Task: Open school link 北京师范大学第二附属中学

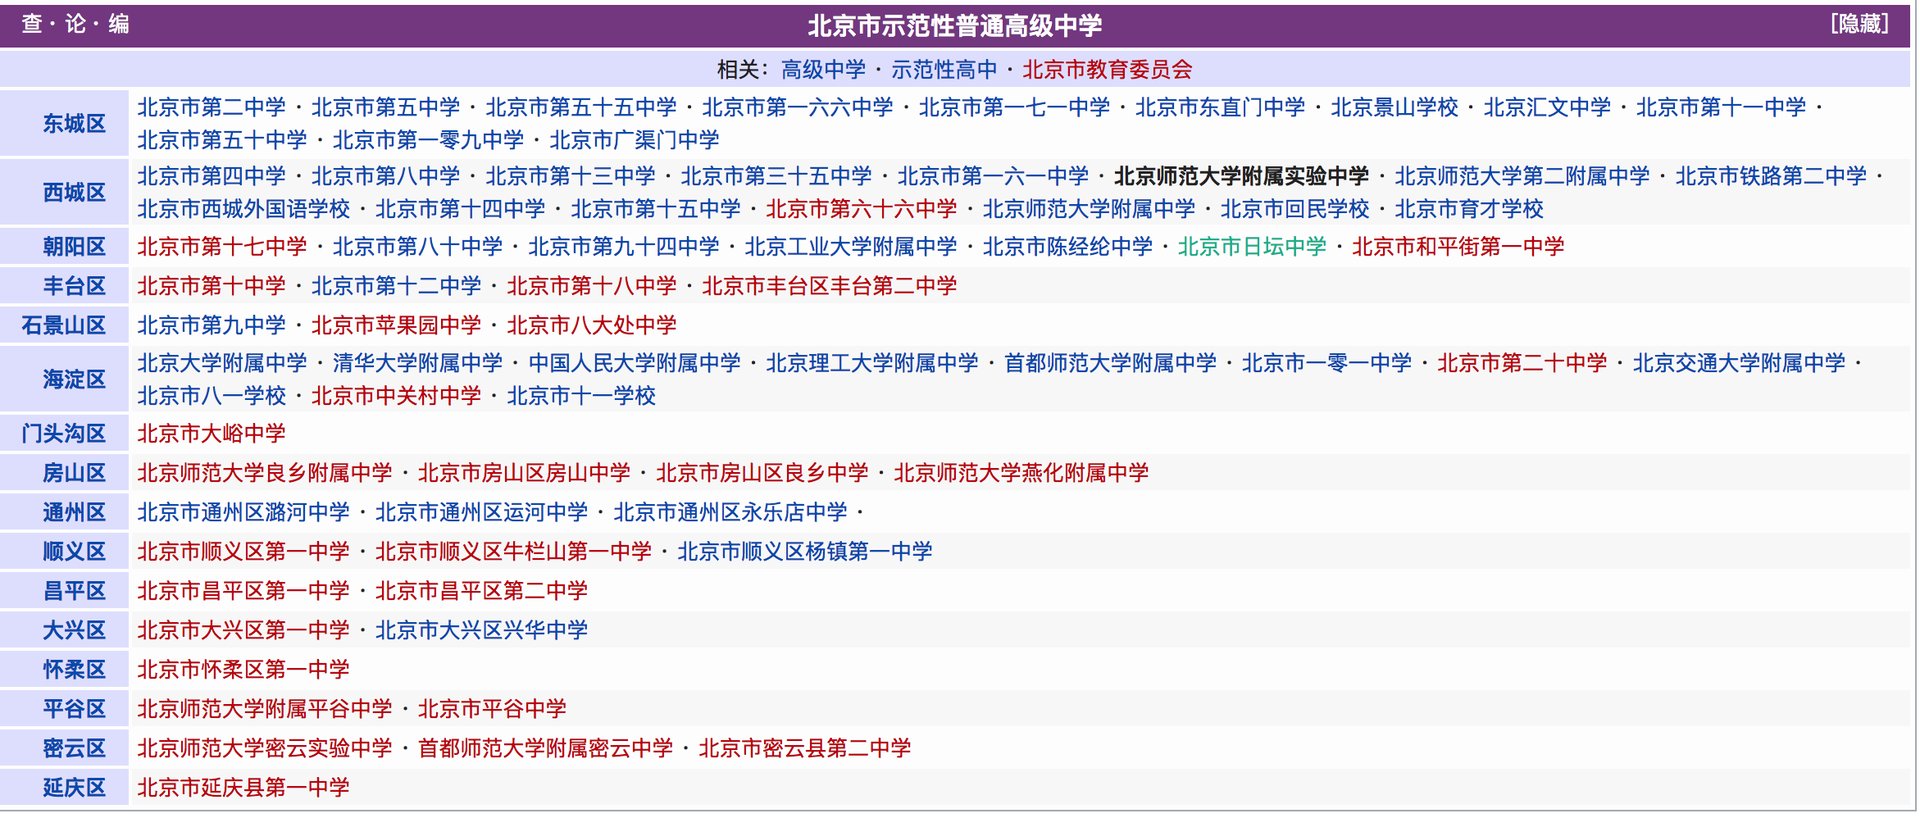Action: 1522,176
